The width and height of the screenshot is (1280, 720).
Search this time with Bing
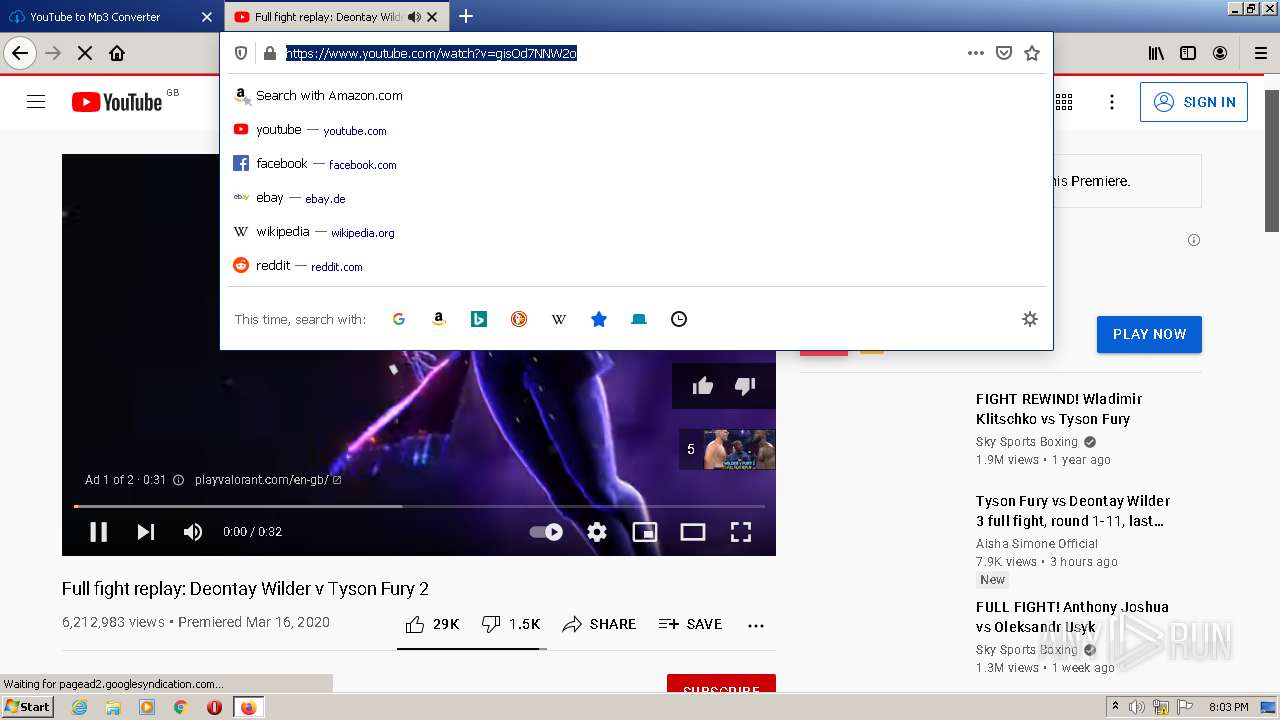point(479,319)
